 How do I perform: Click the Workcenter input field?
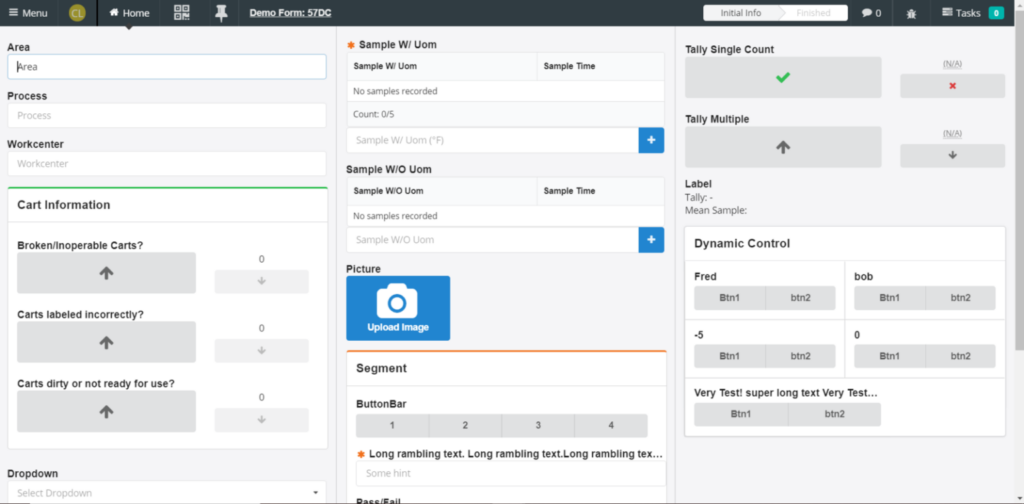[167, 164]
